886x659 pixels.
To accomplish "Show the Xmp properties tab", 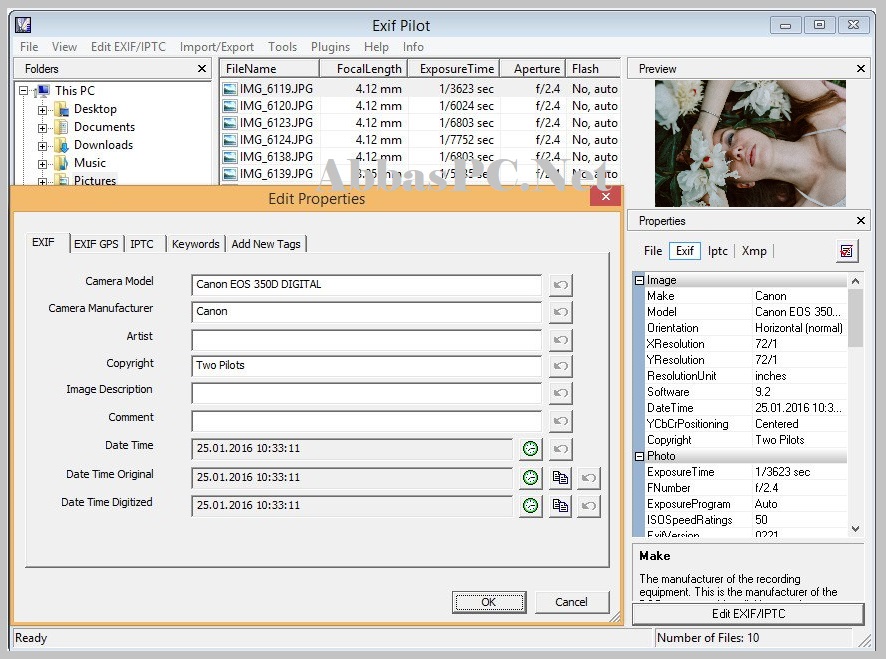I will click(x=754, y=251).
